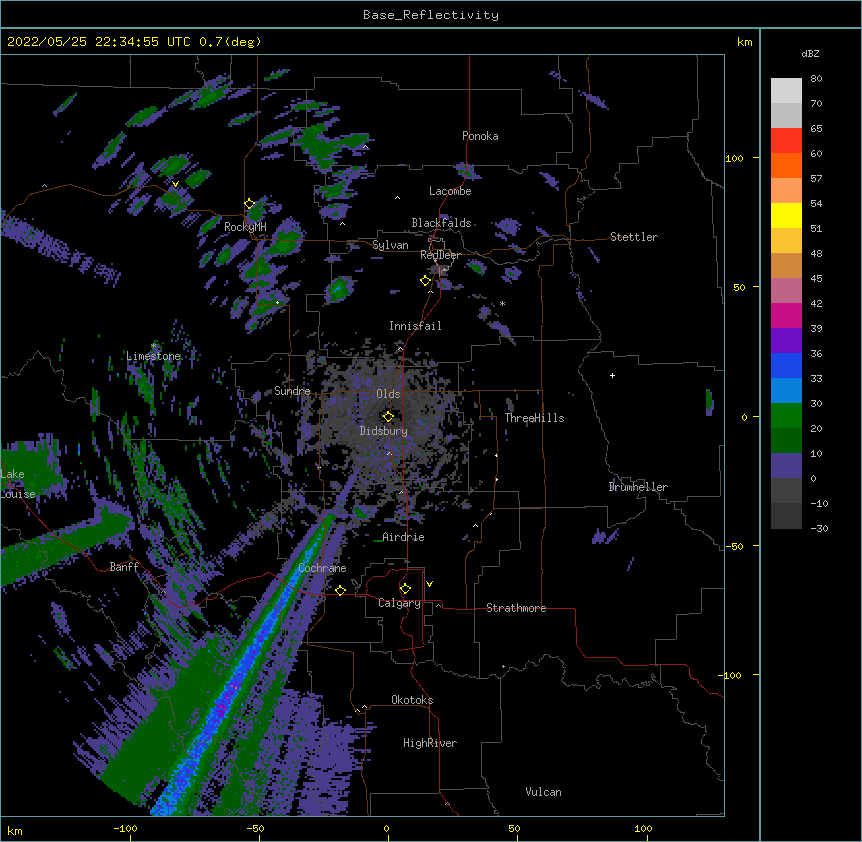
Task: Click the km unit label at bottom left
Action: 14,830
